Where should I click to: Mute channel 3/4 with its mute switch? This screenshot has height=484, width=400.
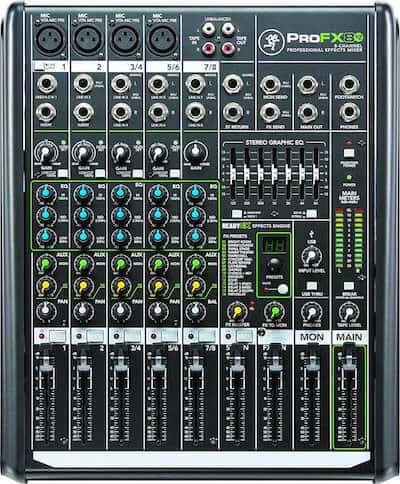click(x=131, y=336)
